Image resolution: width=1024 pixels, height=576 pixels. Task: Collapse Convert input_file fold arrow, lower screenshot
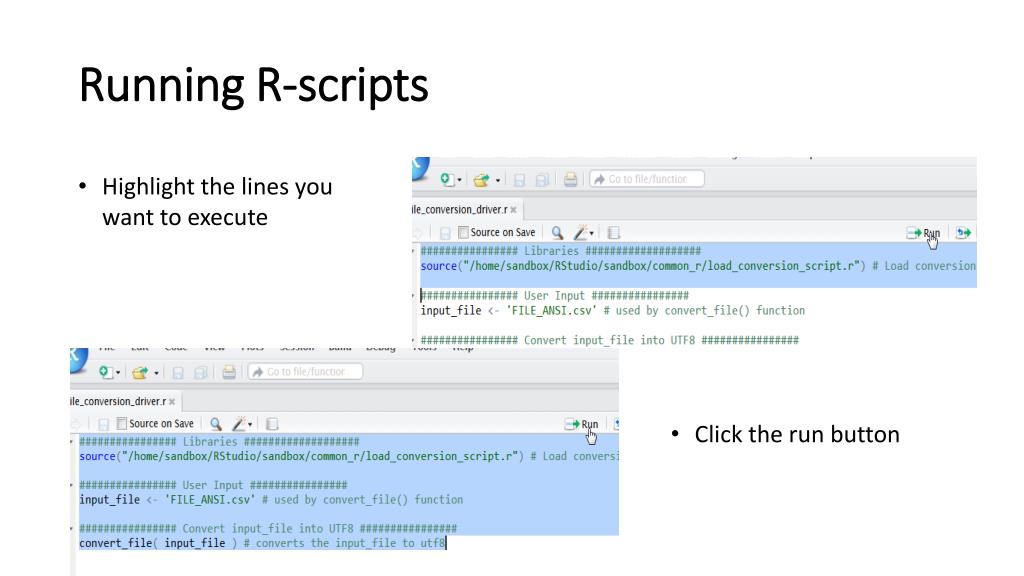[x=72, y=528]
